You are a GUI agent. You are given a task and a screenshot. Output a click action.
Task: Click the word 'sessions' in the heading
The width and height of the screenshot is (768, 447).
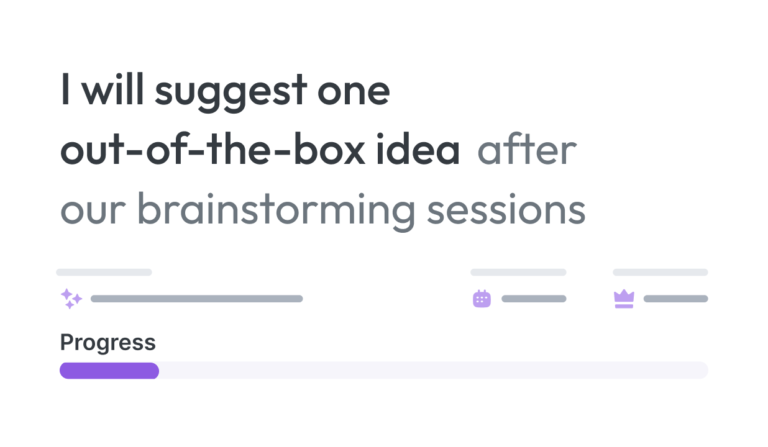[x=506, y=211]
